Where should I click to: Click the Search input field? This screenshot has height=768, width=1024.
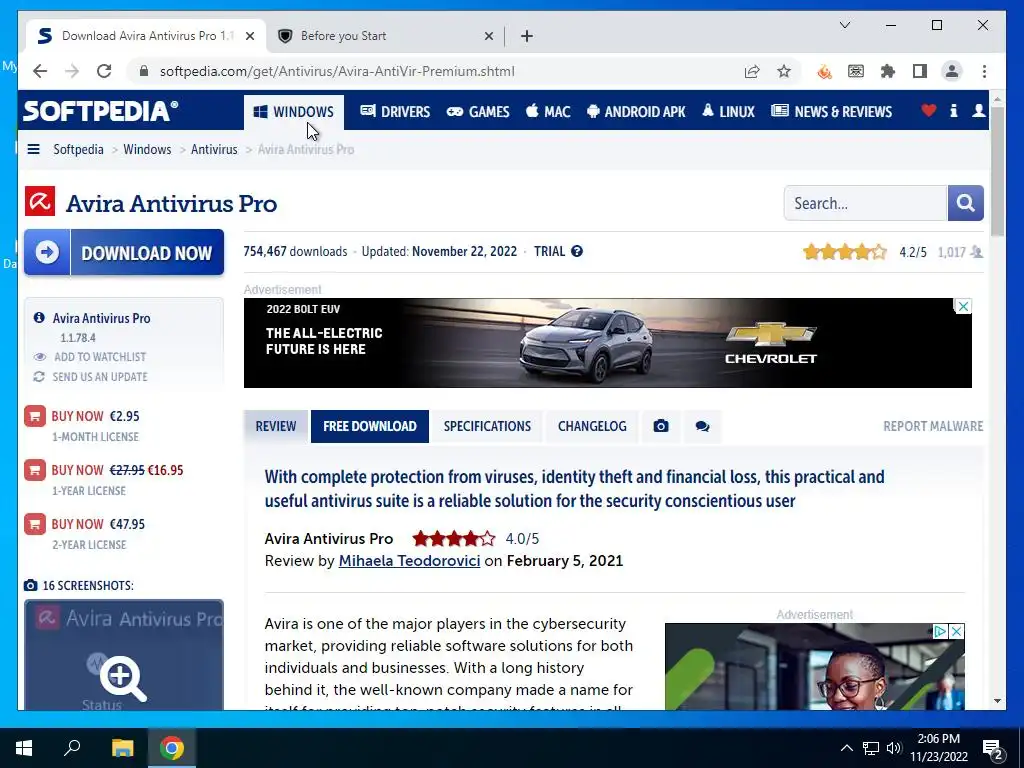pos(865,203)
